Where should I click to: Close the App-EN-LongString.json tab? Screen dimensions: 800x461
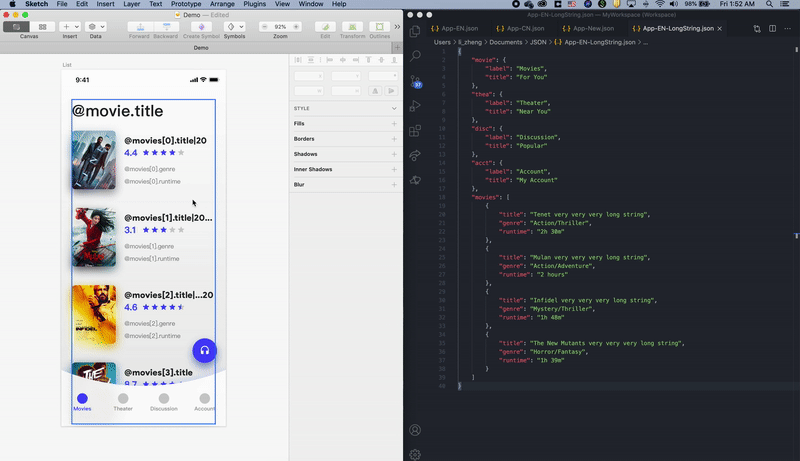[719, 29]
